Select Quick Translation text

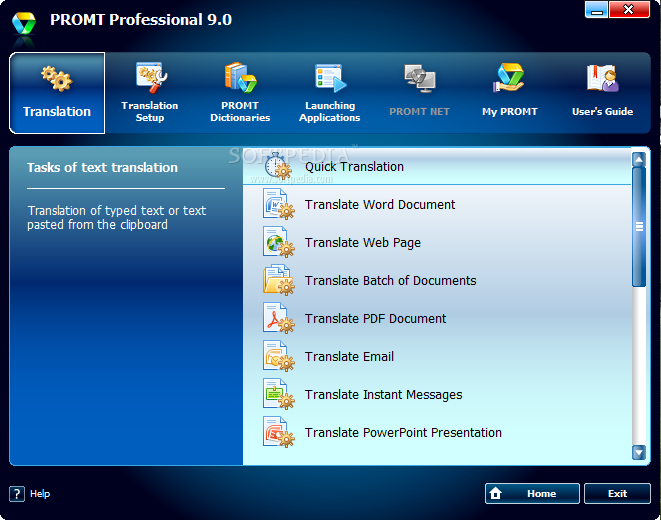point(354,167)
